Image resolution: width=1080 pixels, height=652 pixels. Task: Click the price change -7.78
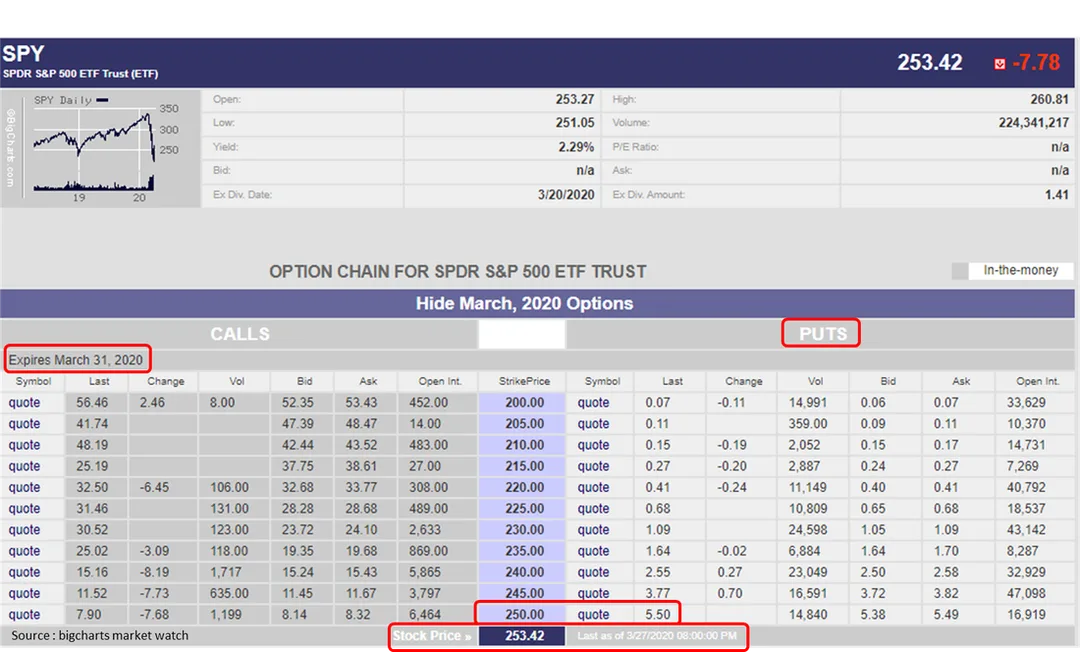click(1036, 63)
